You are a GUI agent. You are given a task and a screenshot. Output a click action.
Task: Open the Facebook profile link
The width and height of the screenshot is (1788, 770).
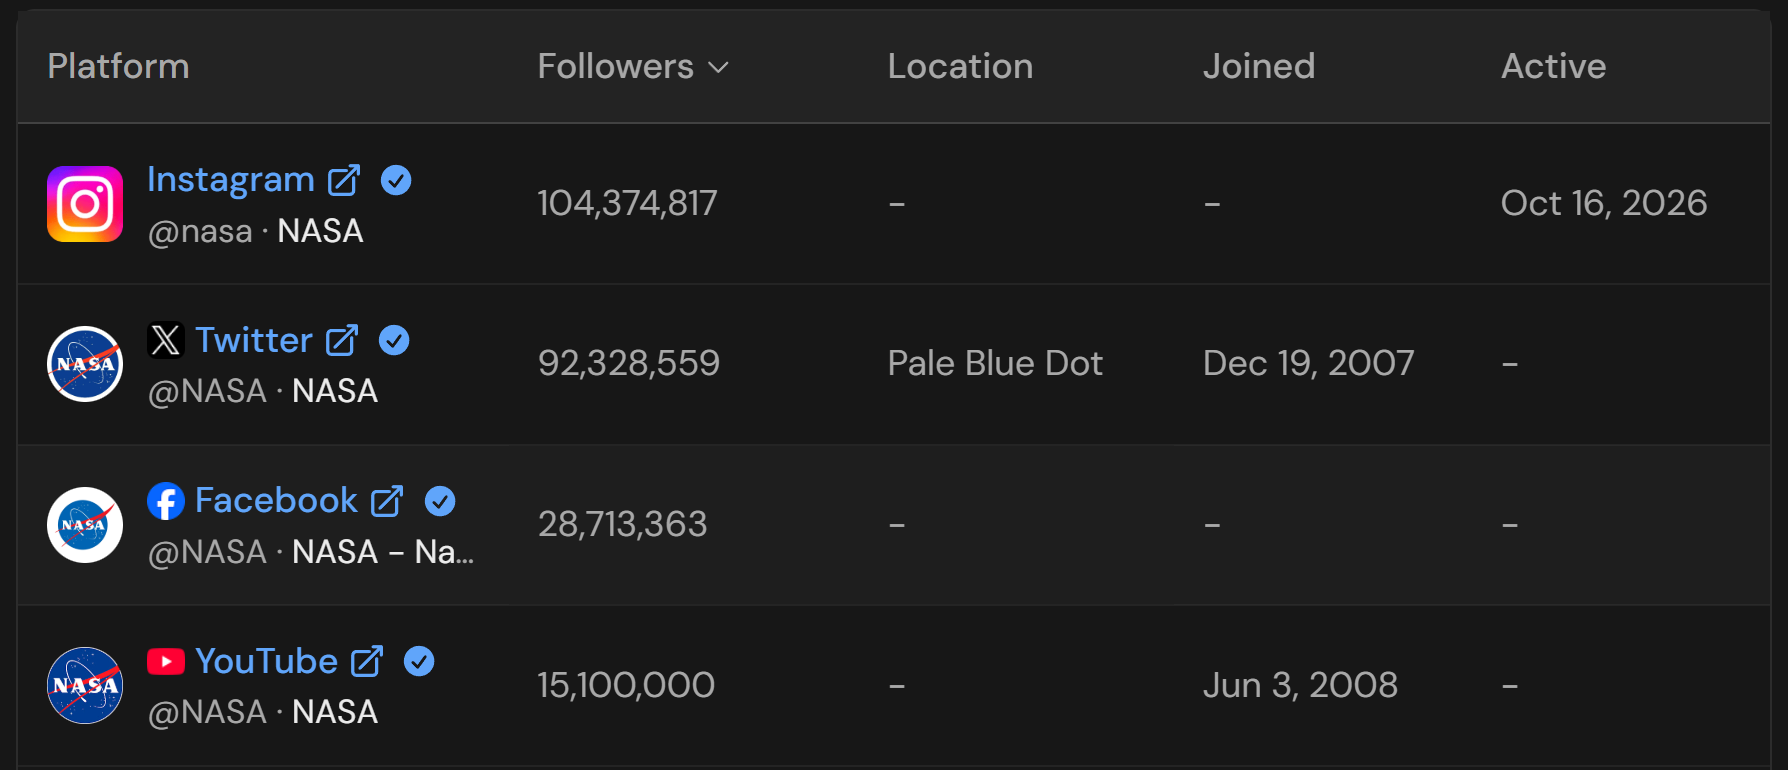point(276,501)
